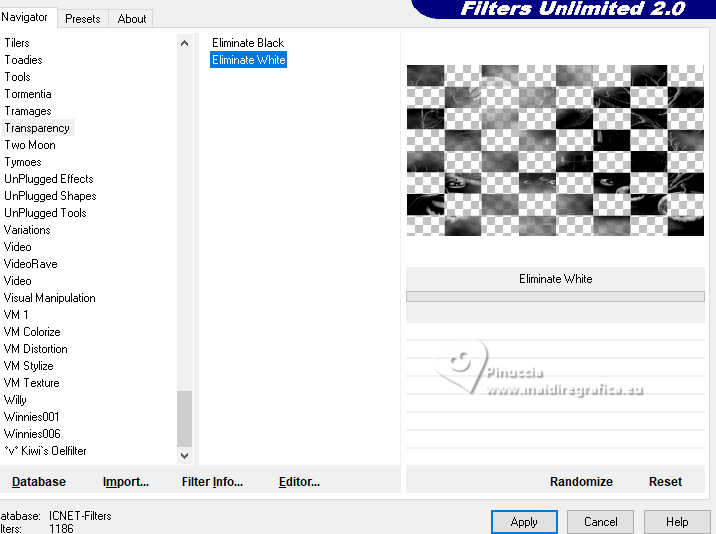Open the Presets tab
716x534 pixels.
(82, 19)
